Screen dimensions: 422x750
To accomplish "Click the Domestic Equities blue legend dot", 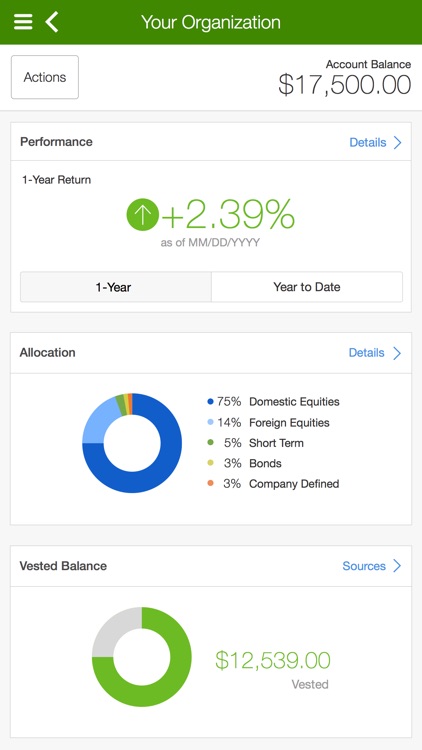I will 211,402.
